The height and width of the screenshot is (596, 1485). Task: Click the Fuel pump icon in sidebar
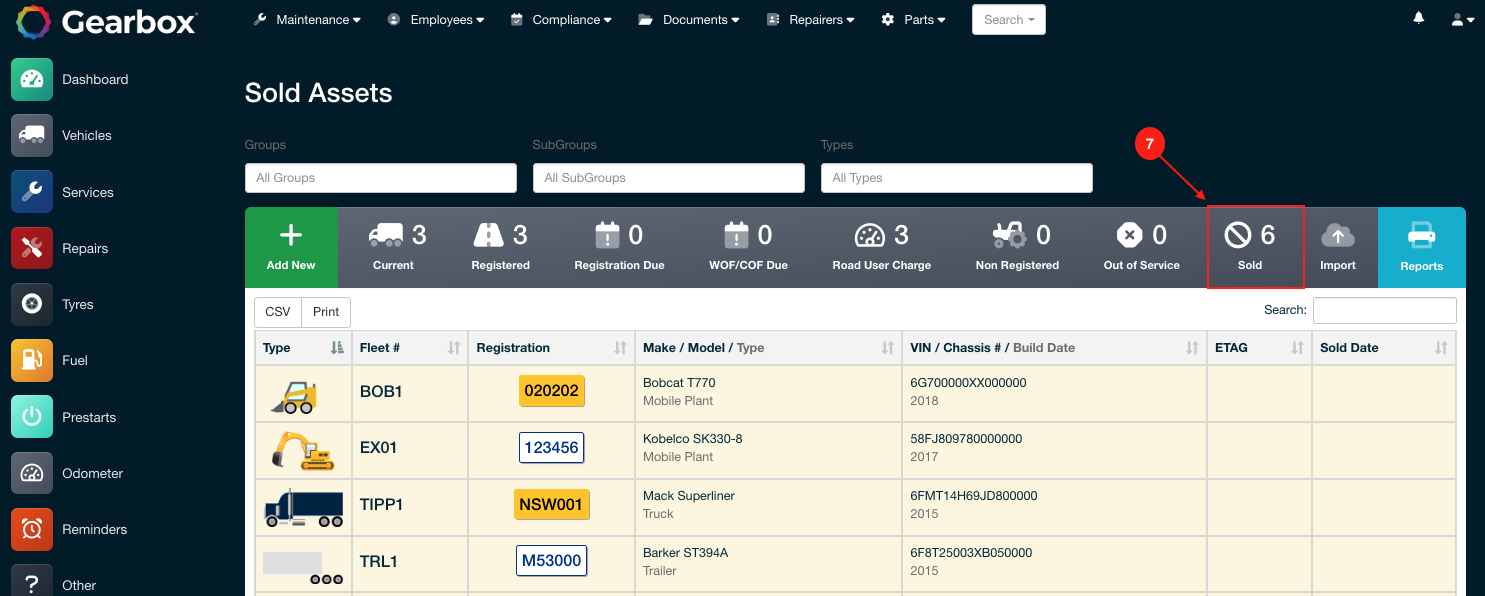coord(31,360)
